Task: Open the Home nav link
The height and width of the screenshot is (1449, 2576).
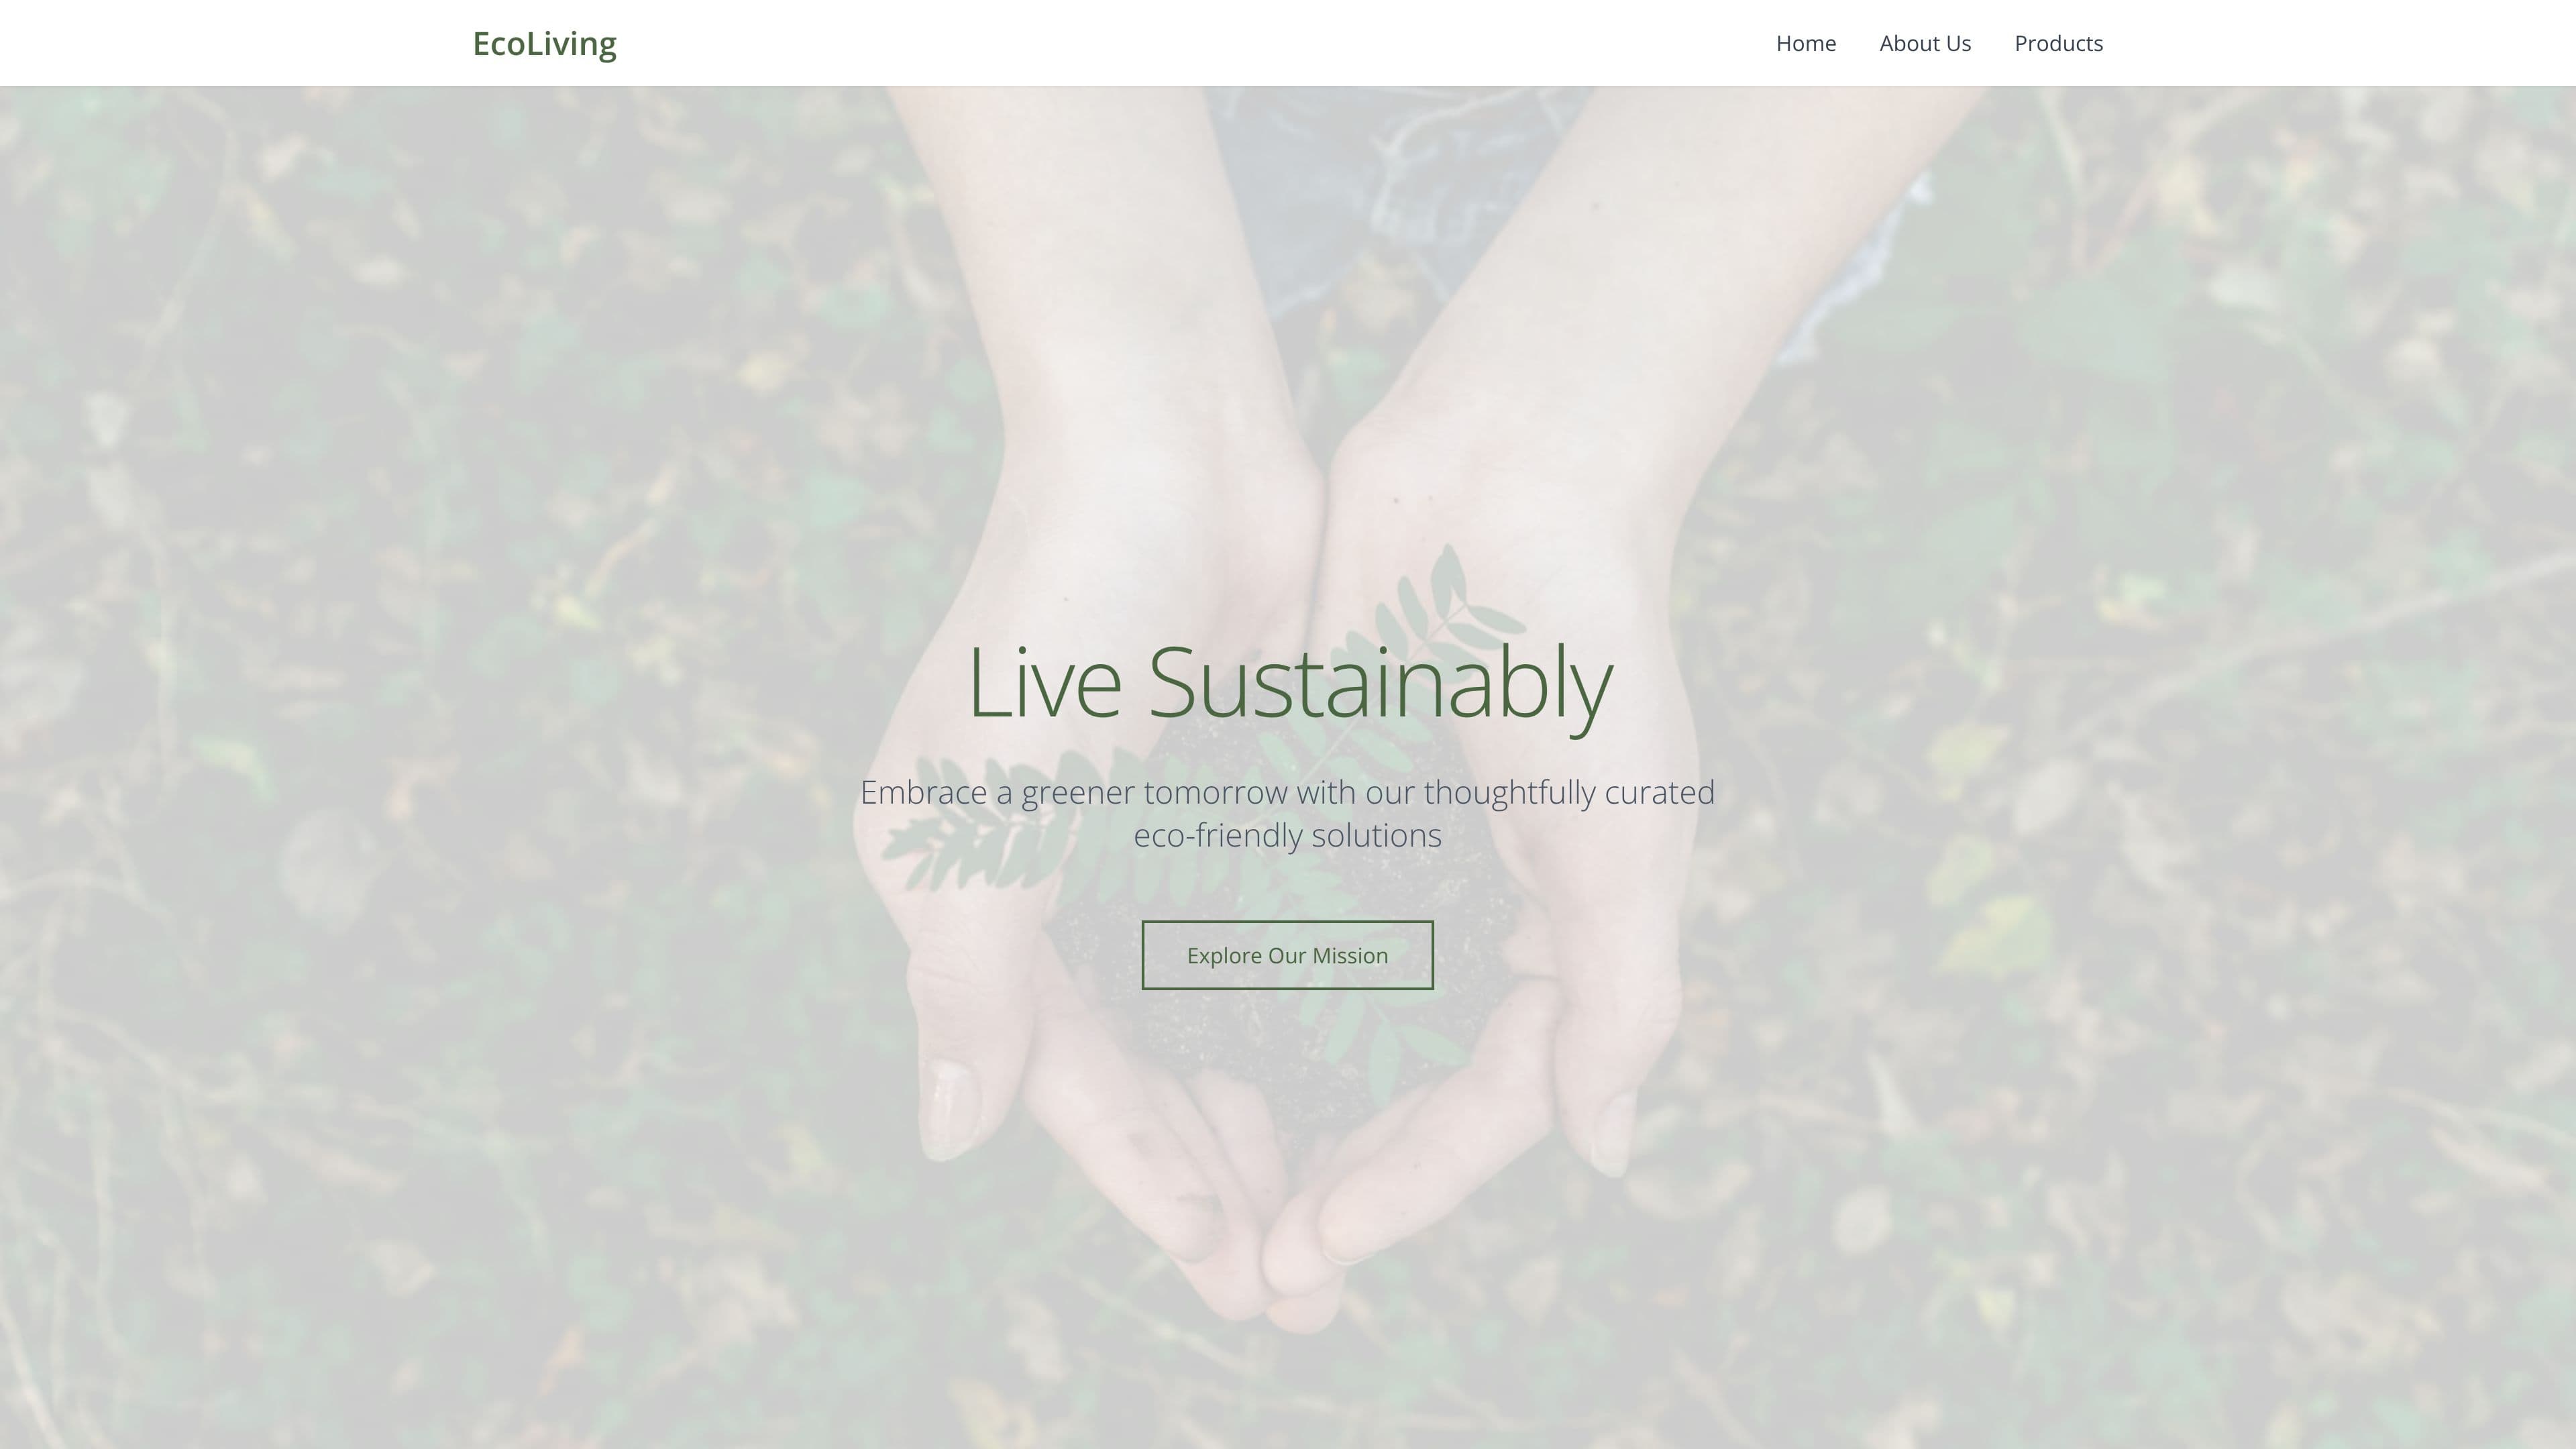Action: (1805, 44)
